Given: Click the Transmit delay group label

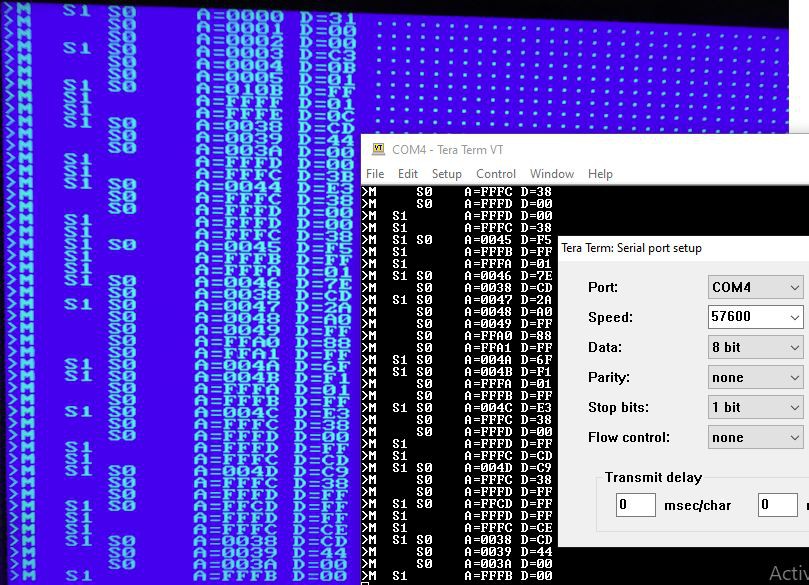Looking at the screenshot, I should click(653, 477).
